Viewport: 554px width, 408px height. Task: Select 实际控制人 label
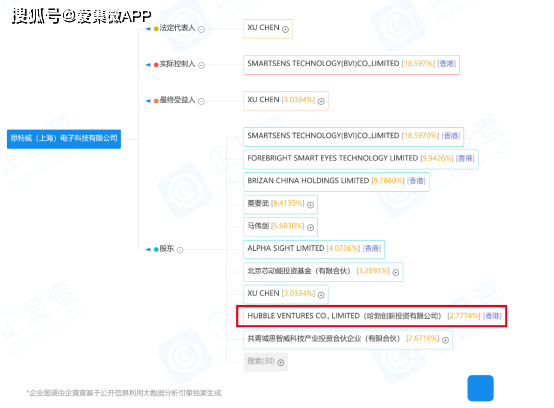tap(177, 64)
